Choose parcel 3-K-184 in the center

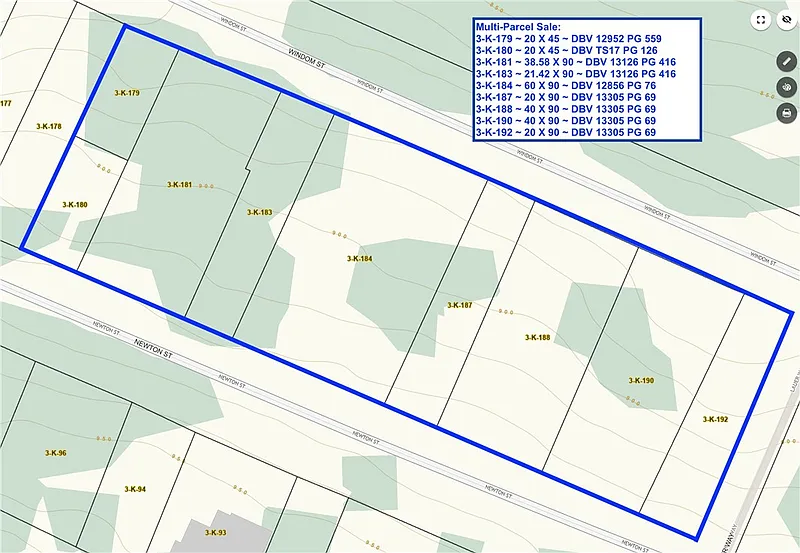click(x=359, y=258)
